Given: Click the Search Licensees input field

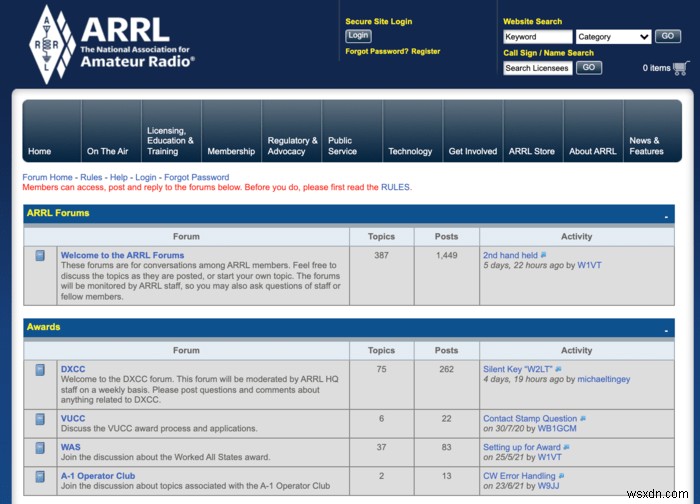Looking at the screenshot, I should (x=538, y=68).
